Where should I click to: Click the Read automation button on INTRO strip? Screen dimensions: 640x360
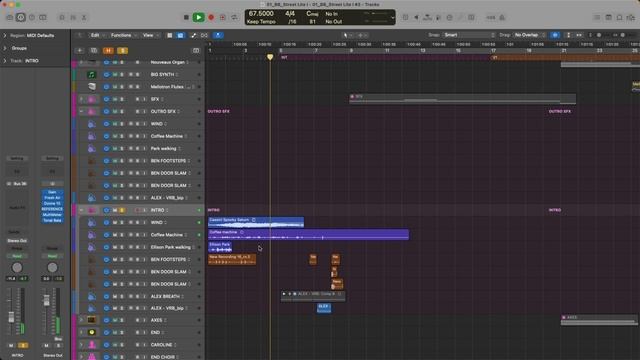17,256
